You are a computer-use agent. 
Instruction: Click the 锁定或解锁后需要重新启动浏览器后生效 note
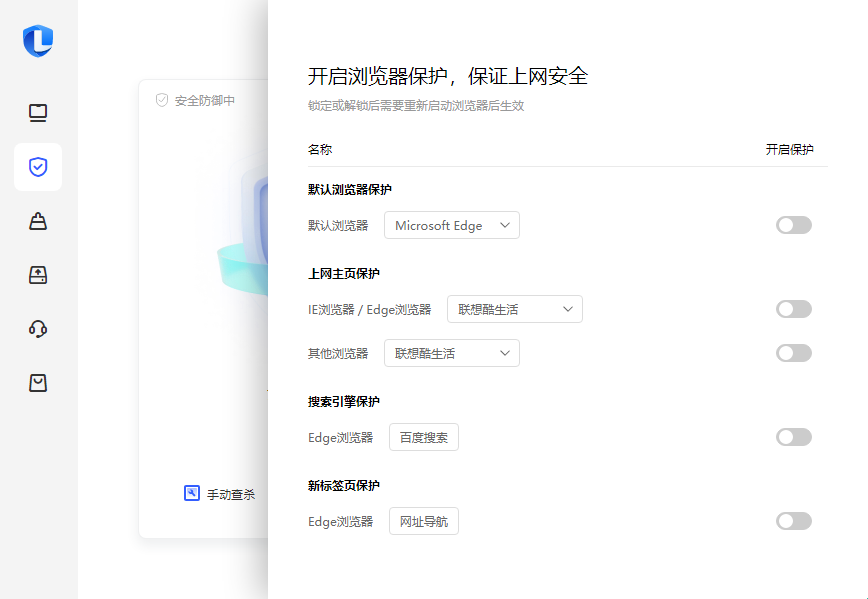click(416, 106)
